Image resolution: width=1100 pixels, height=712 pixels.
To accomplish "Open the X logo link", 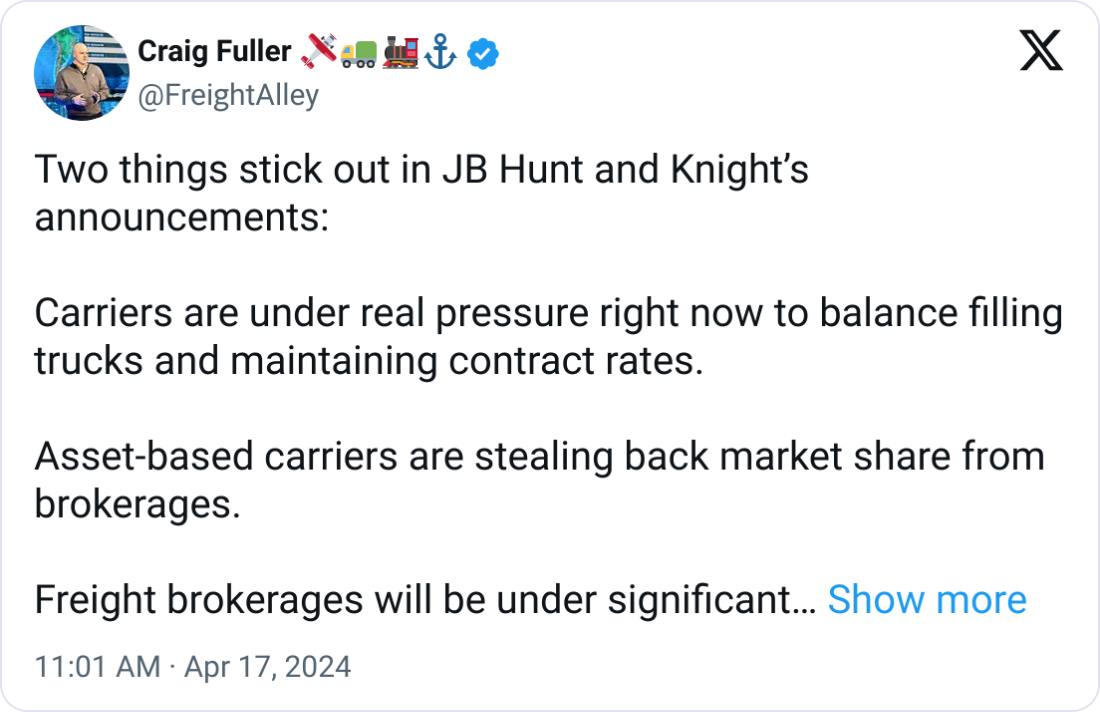I will coord(1041,51).
